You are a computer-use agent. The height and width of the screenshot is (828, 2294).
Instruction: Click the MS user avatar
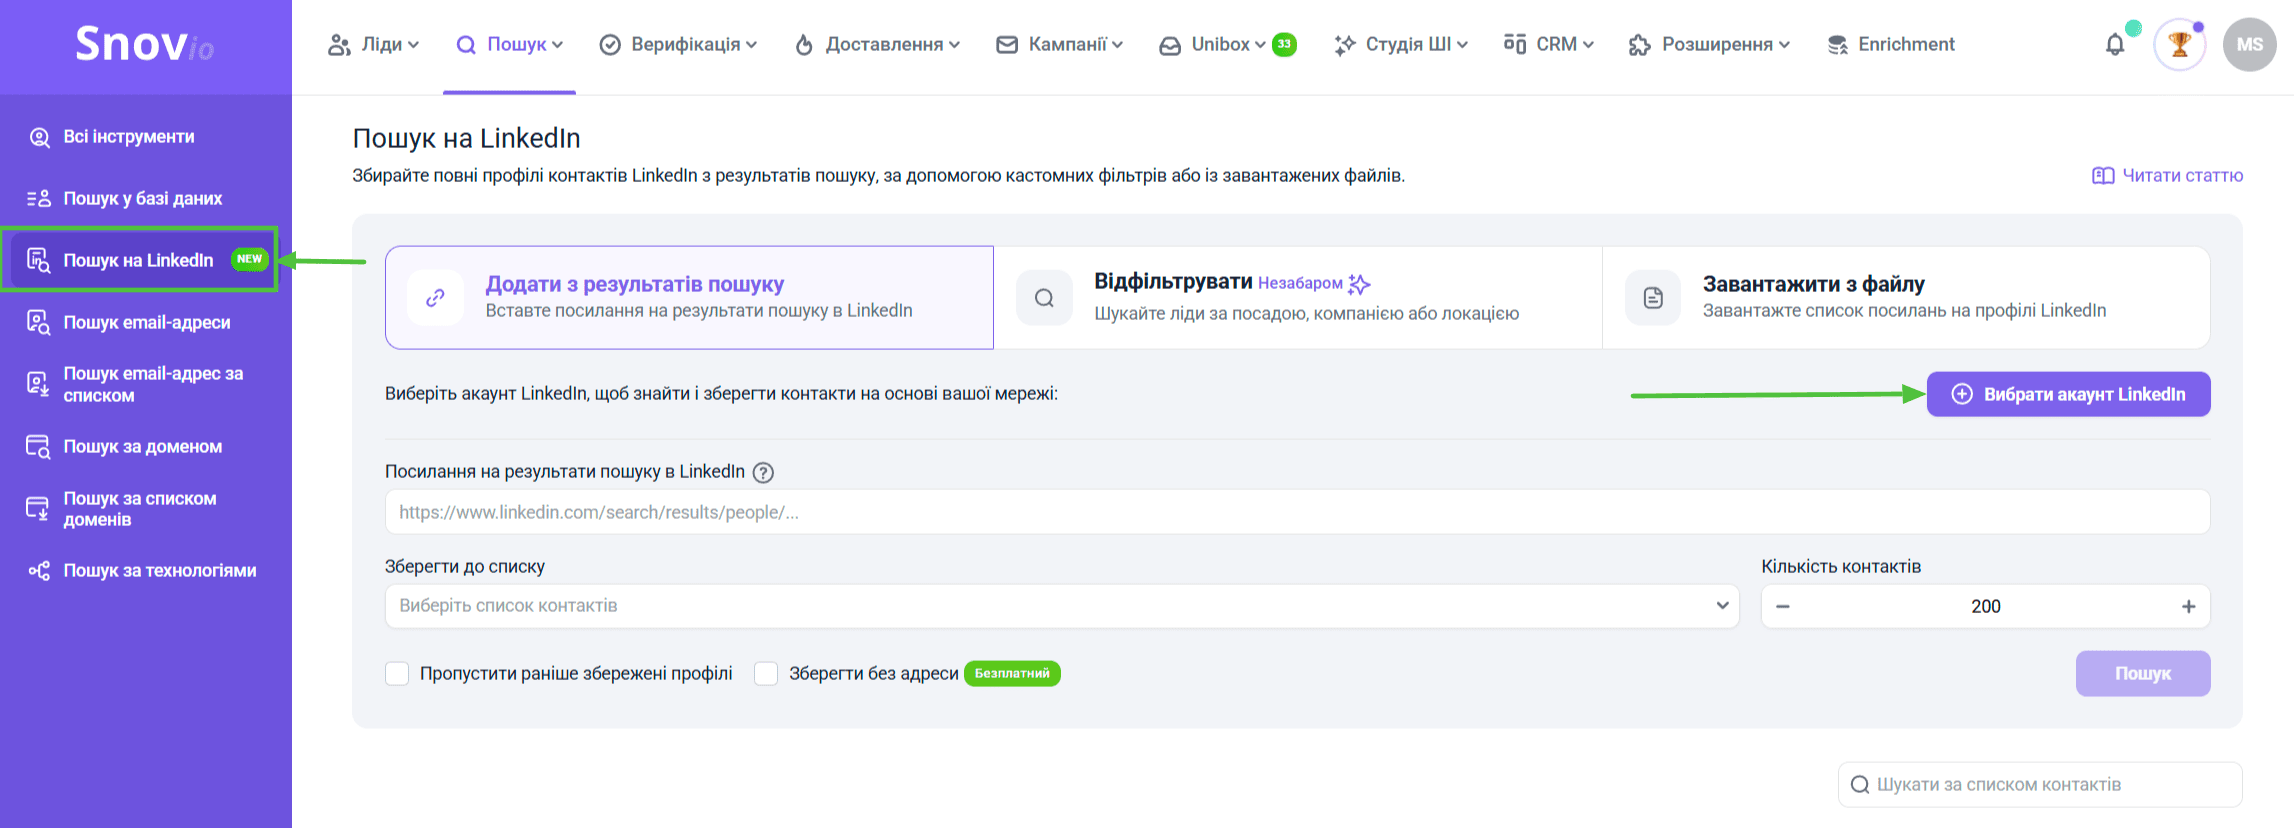(2249, 45)
